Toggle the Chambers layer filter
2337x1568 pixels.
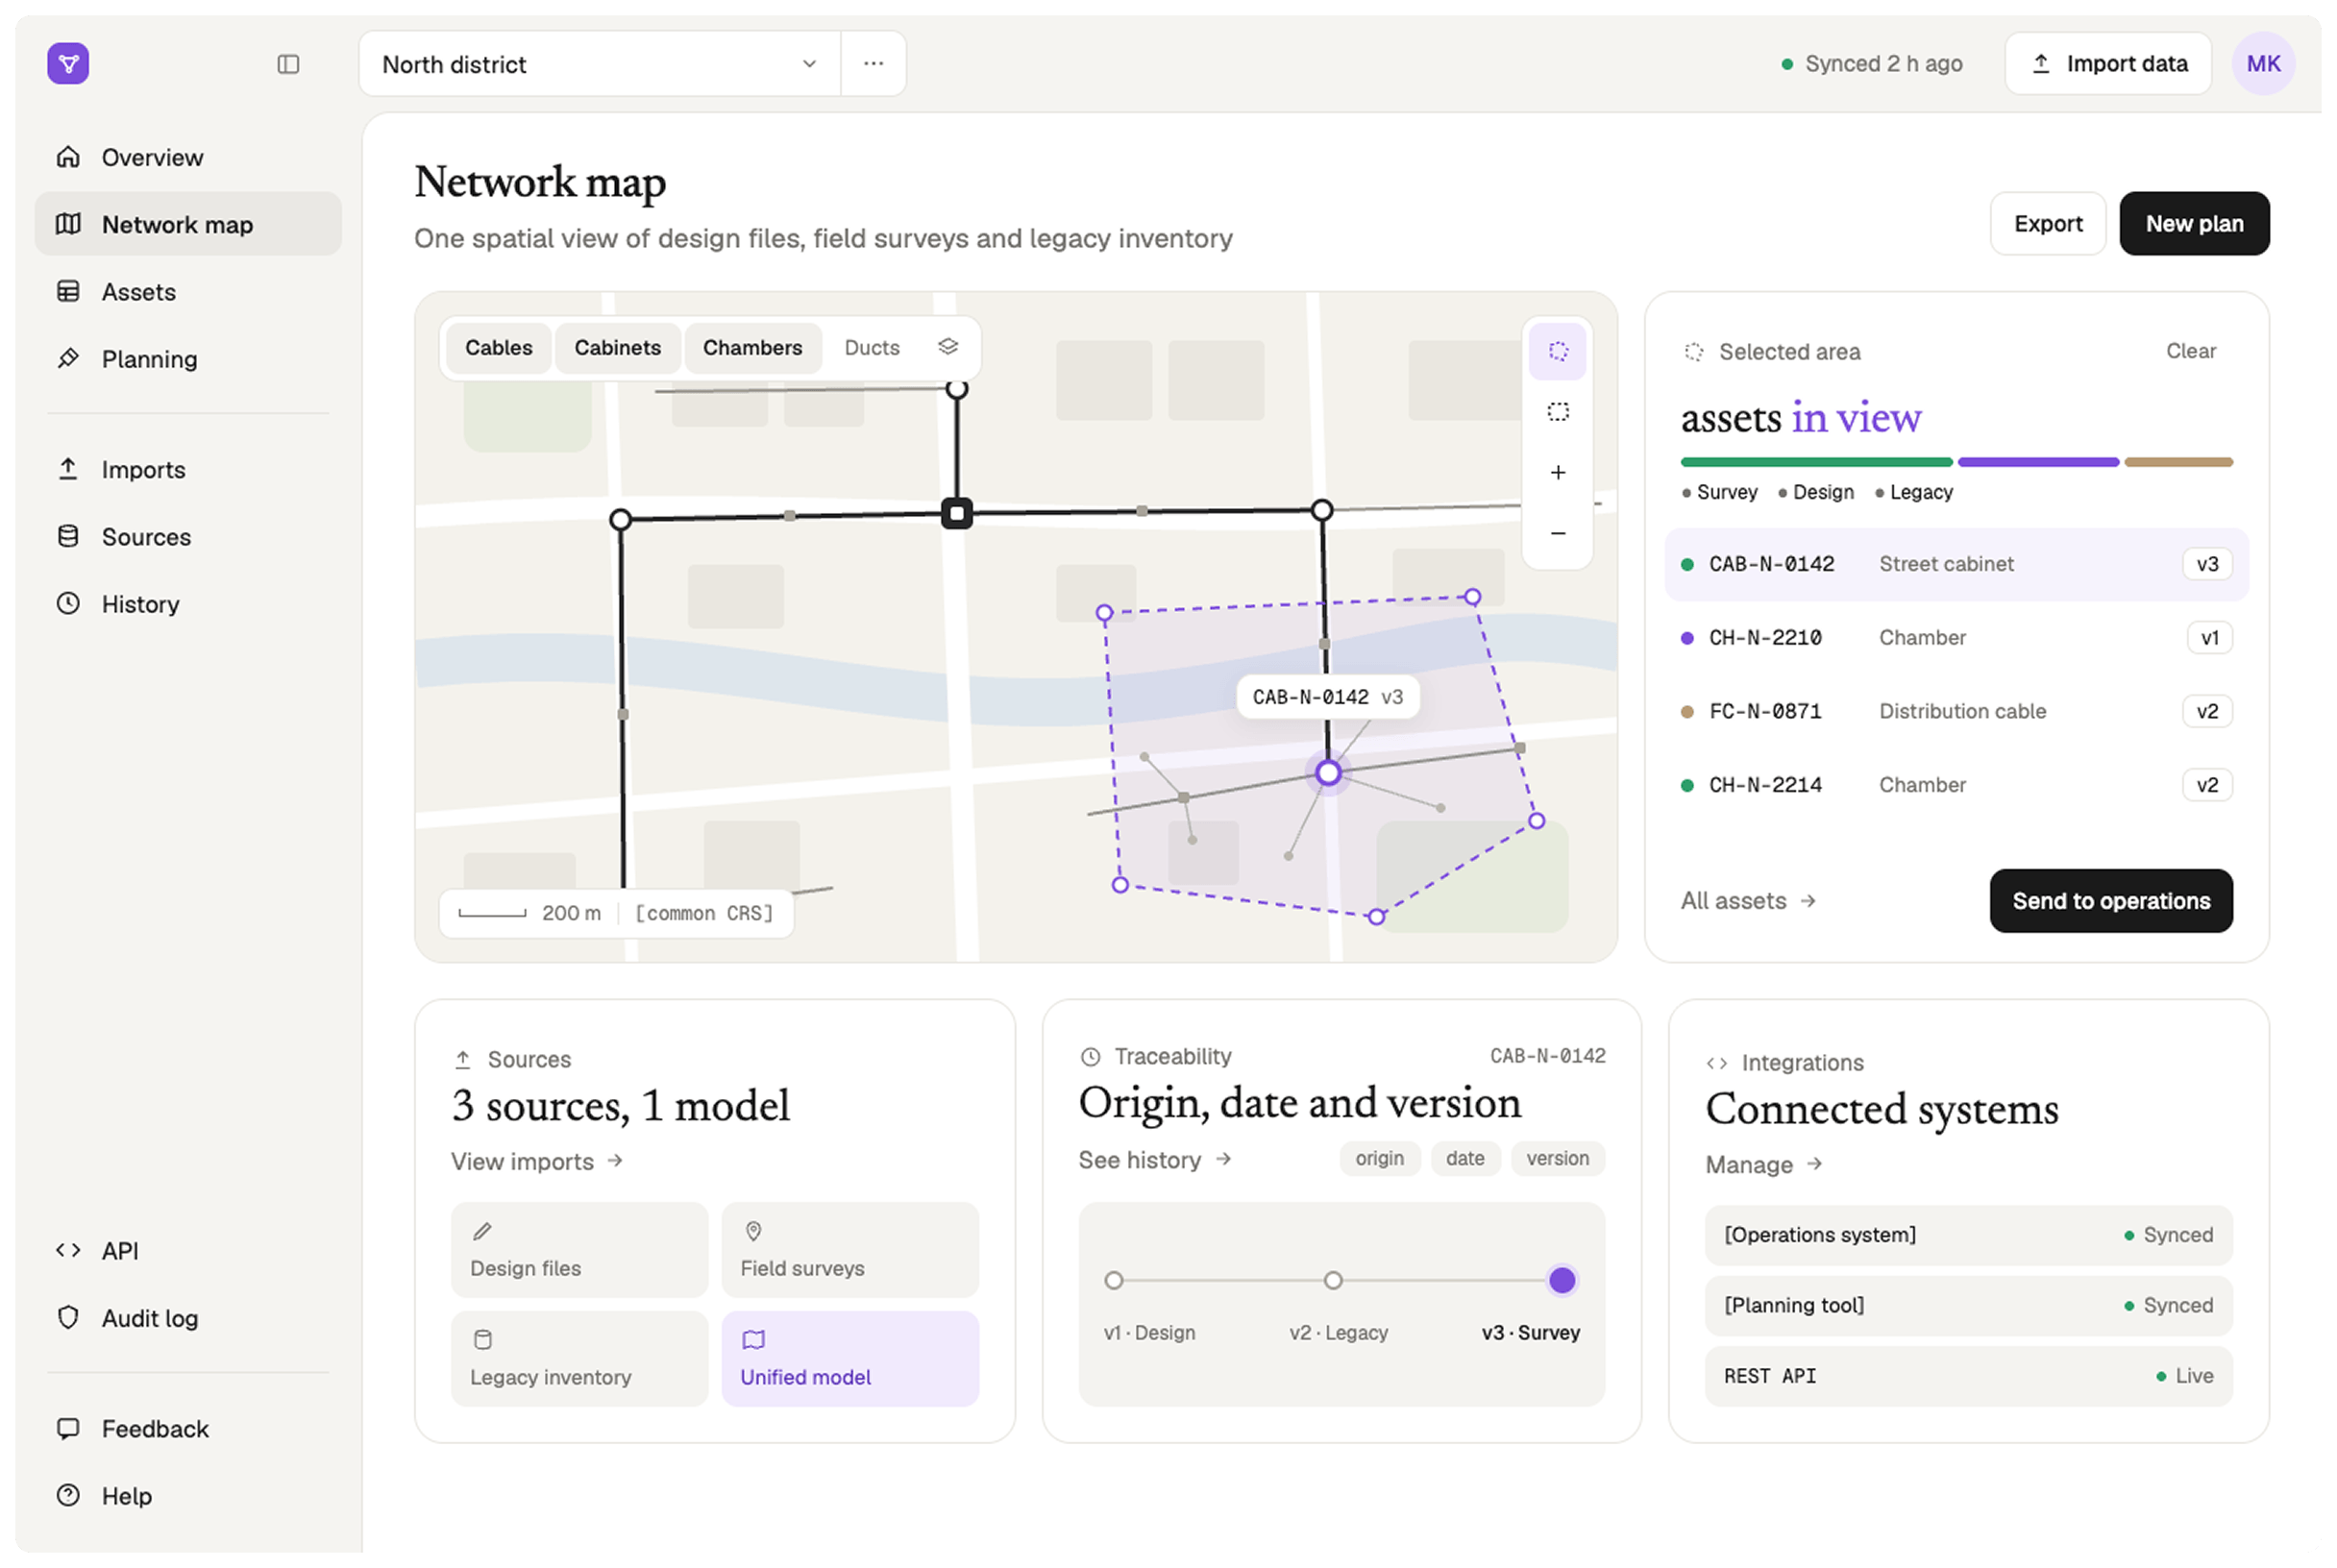(x=752, y=348)
